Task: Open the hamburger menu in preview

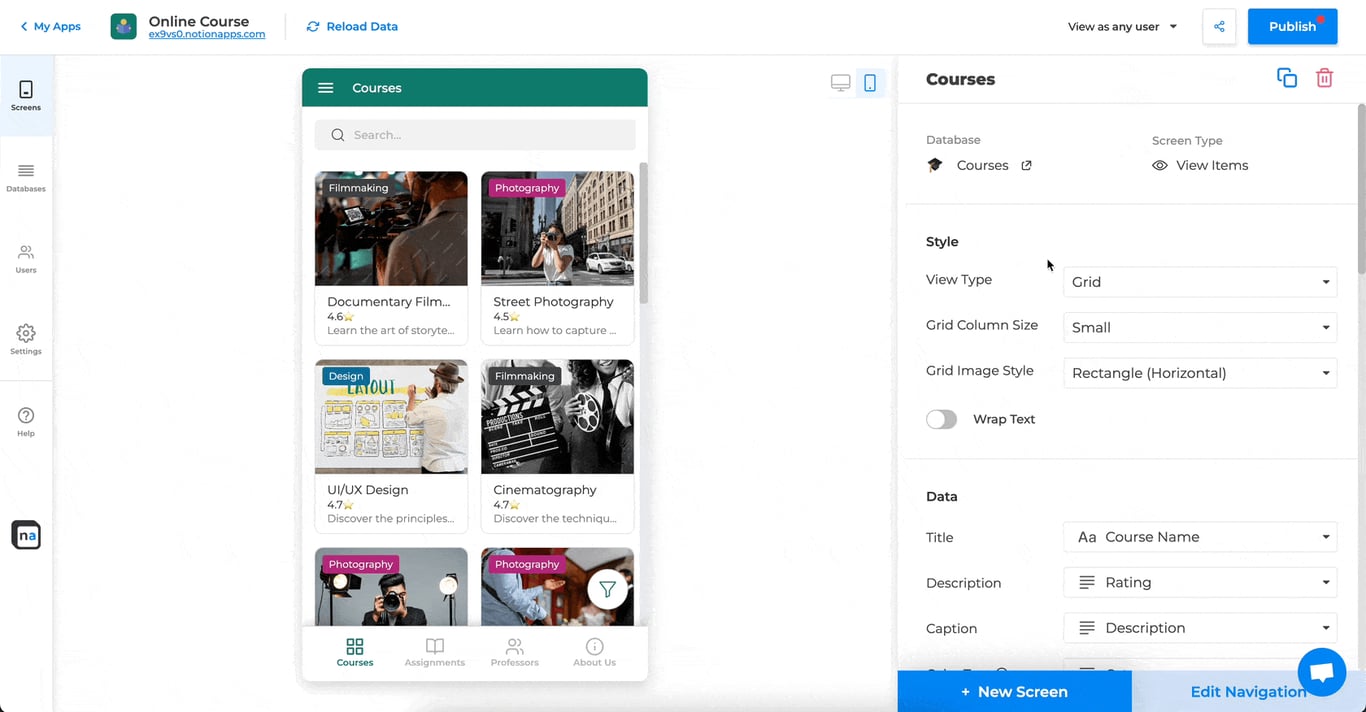Action: [325, 88]
